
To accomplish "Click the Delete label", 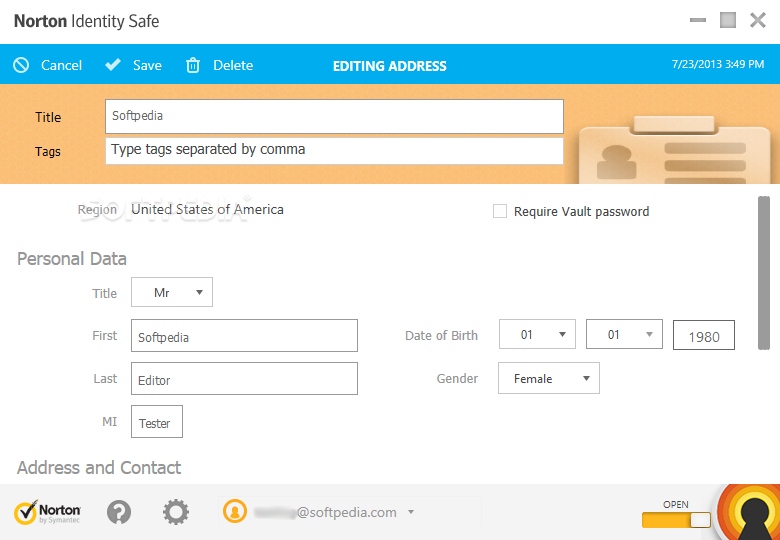I will 233,65.
